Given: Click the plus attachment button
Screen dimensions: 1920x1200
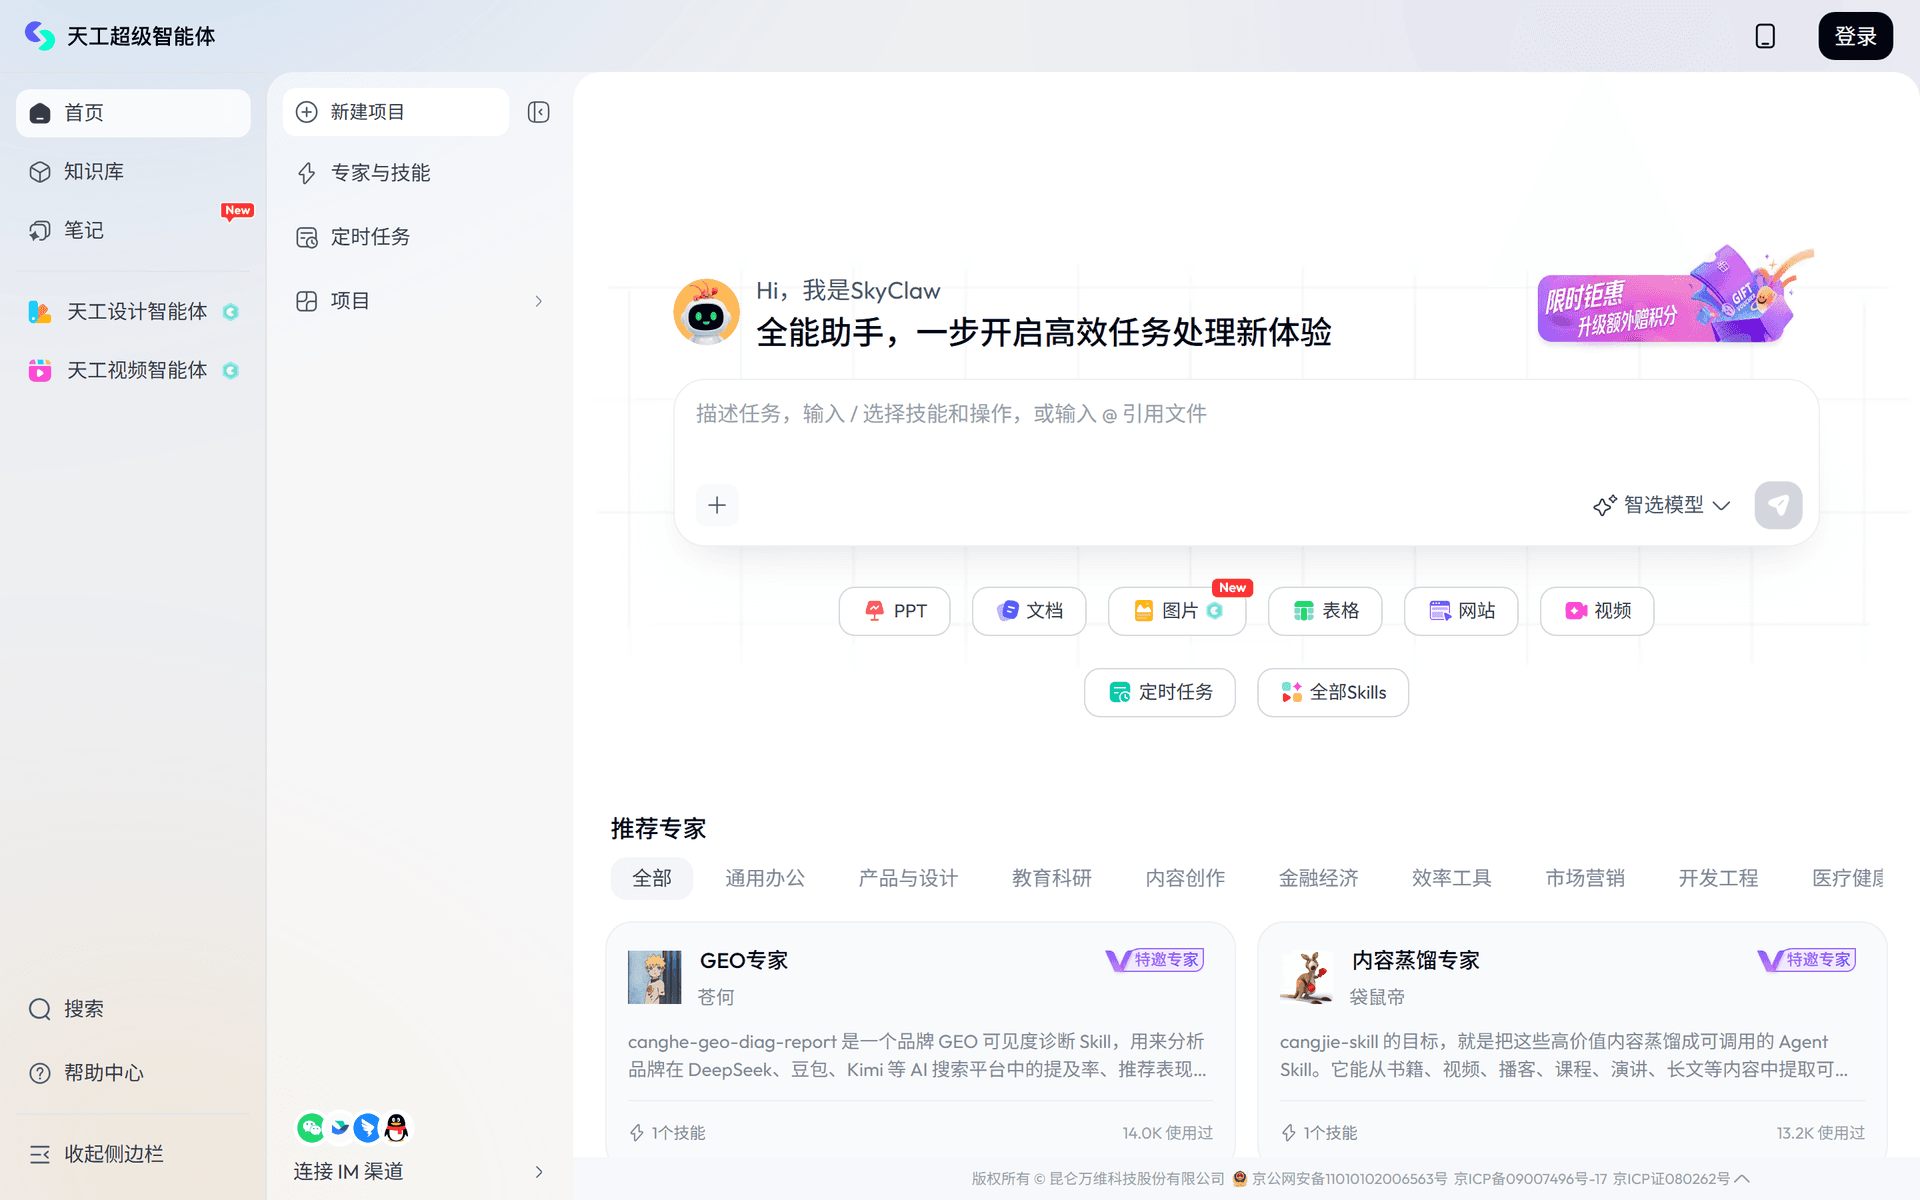Looking at the screenshot, I should coord(717,506).
